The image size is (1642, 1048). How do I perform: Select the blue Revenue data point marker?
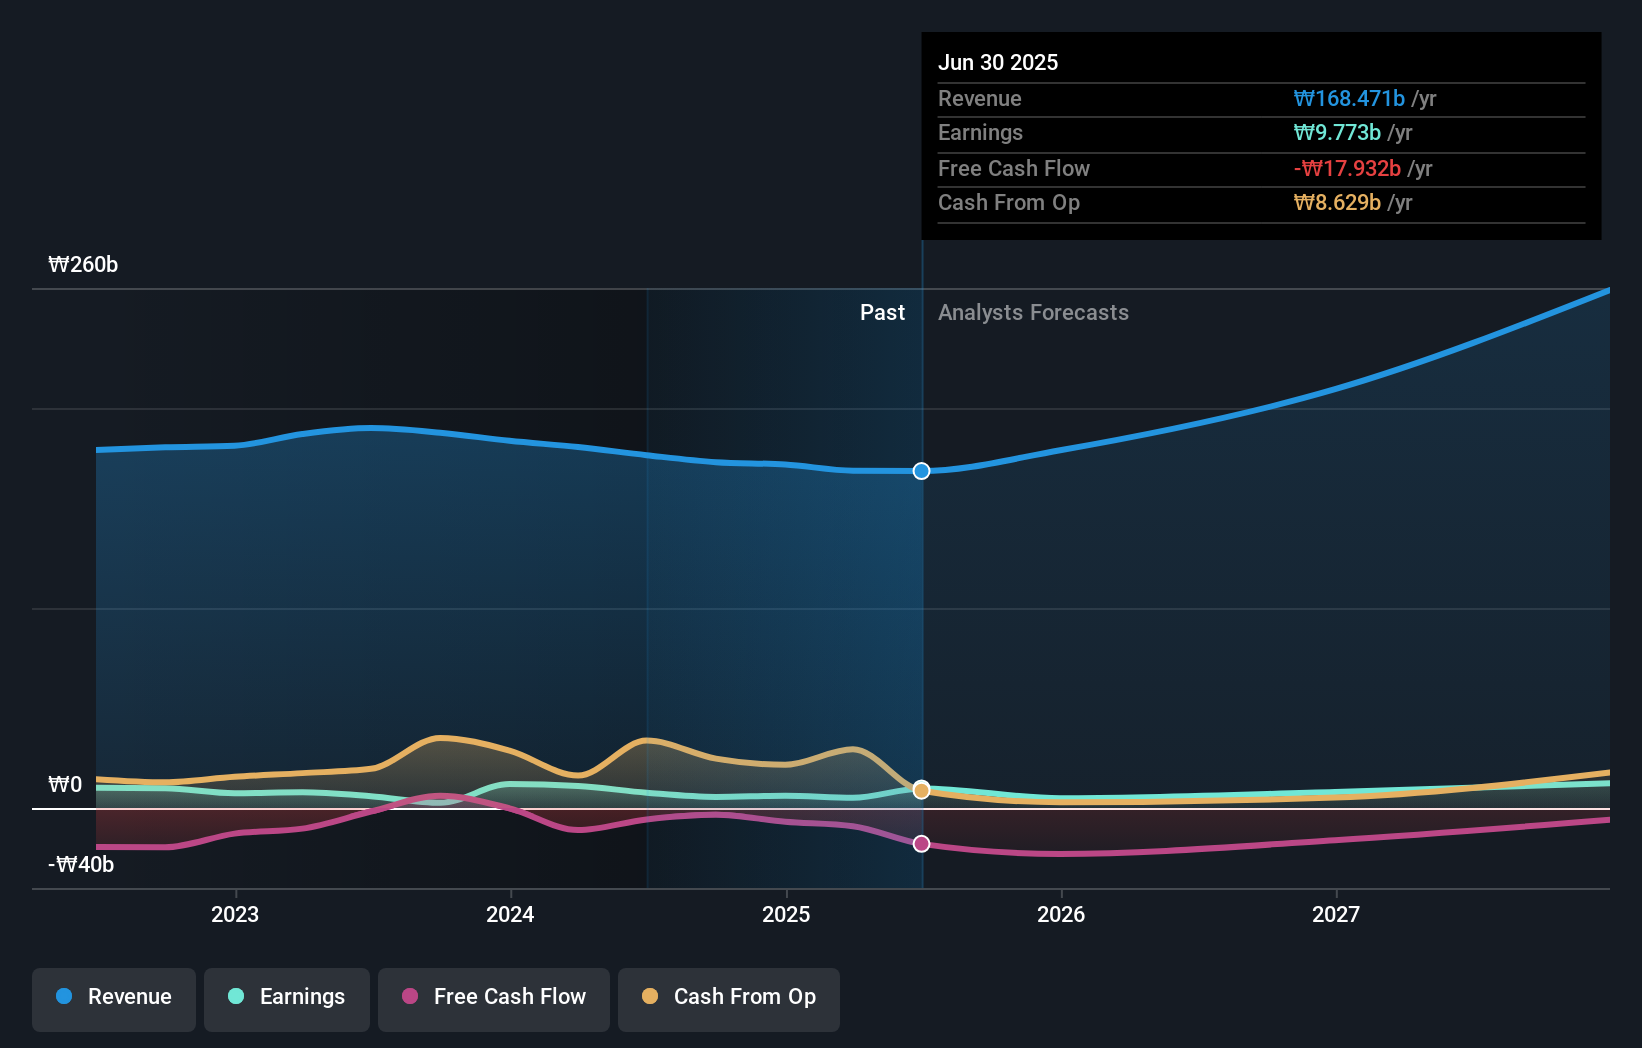pyautogui.click(x=921, y=471)
